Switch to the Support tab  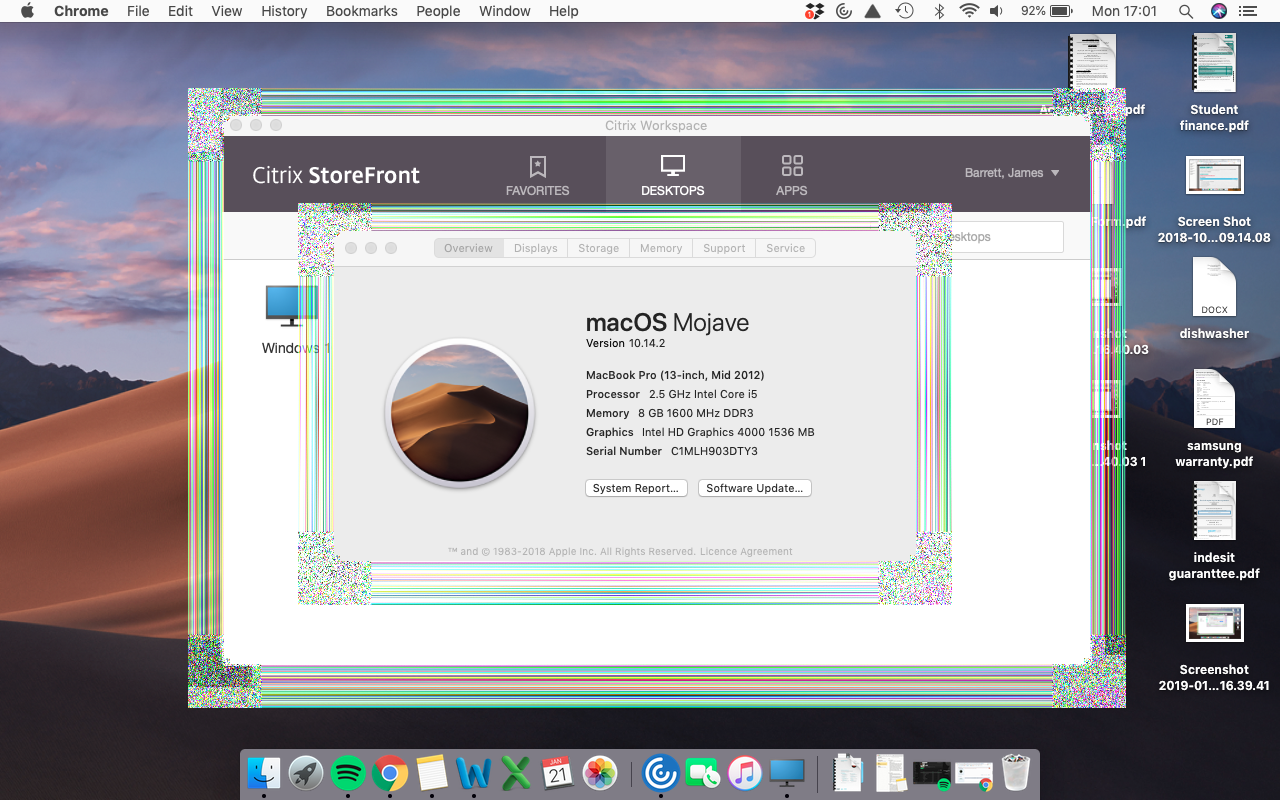(724, 248)
